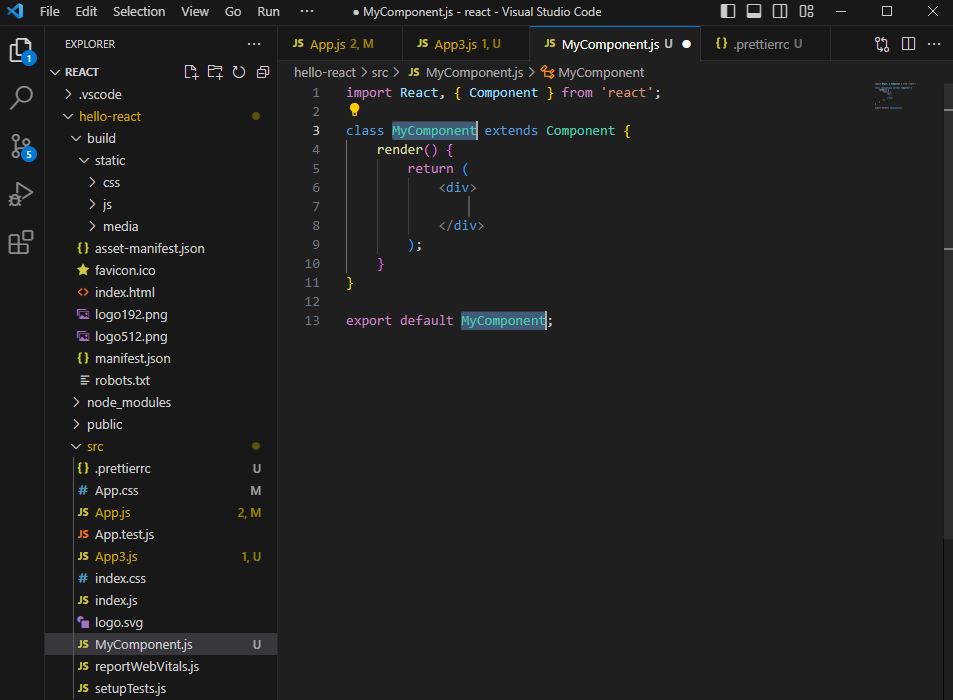Click the lightbulb code action icon

point(354,109)
